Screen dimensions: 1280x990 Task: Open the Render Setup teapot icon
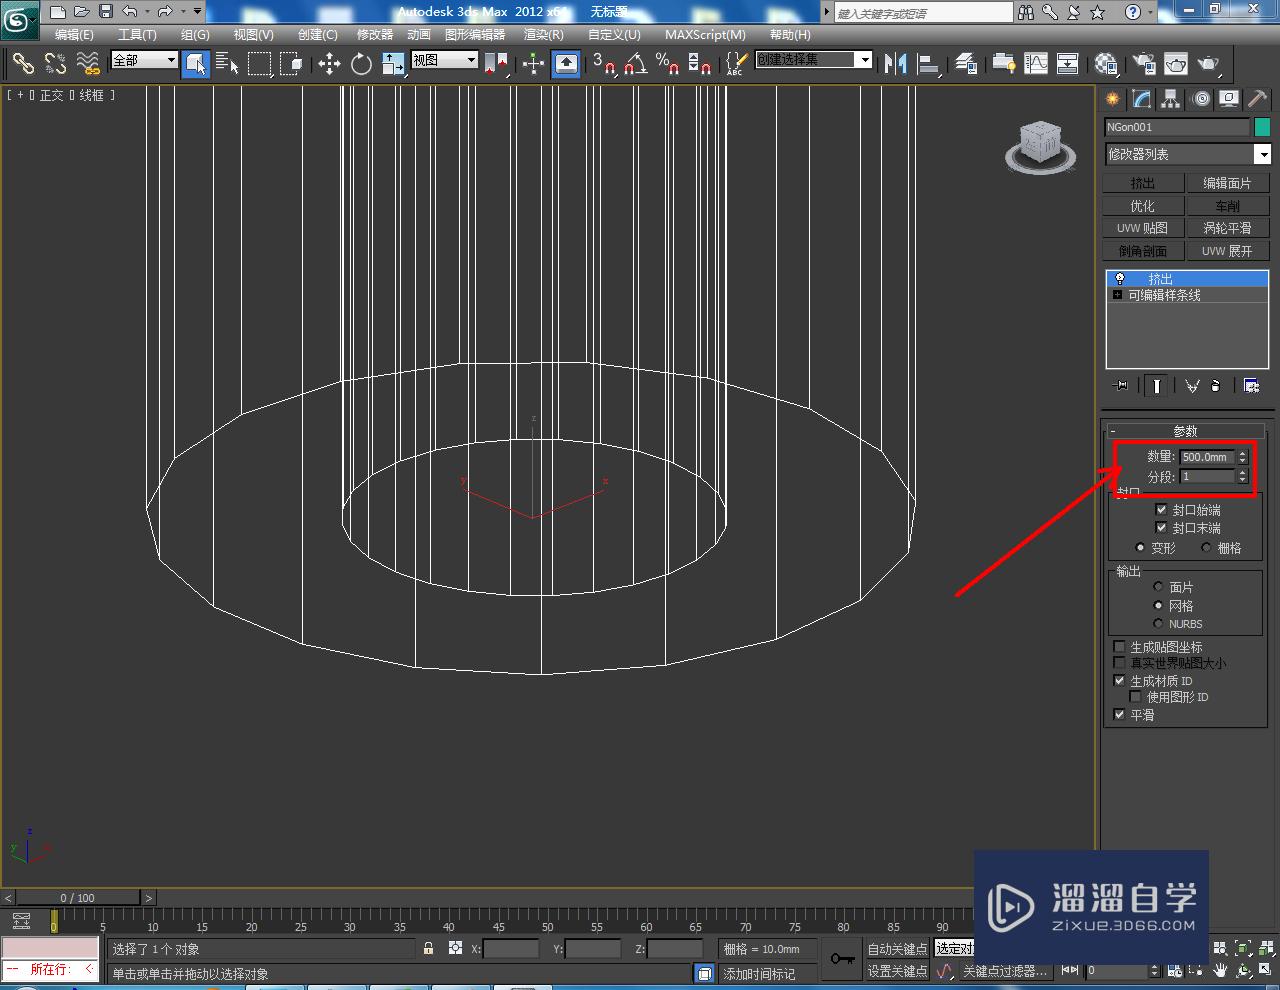point(1144,64)
